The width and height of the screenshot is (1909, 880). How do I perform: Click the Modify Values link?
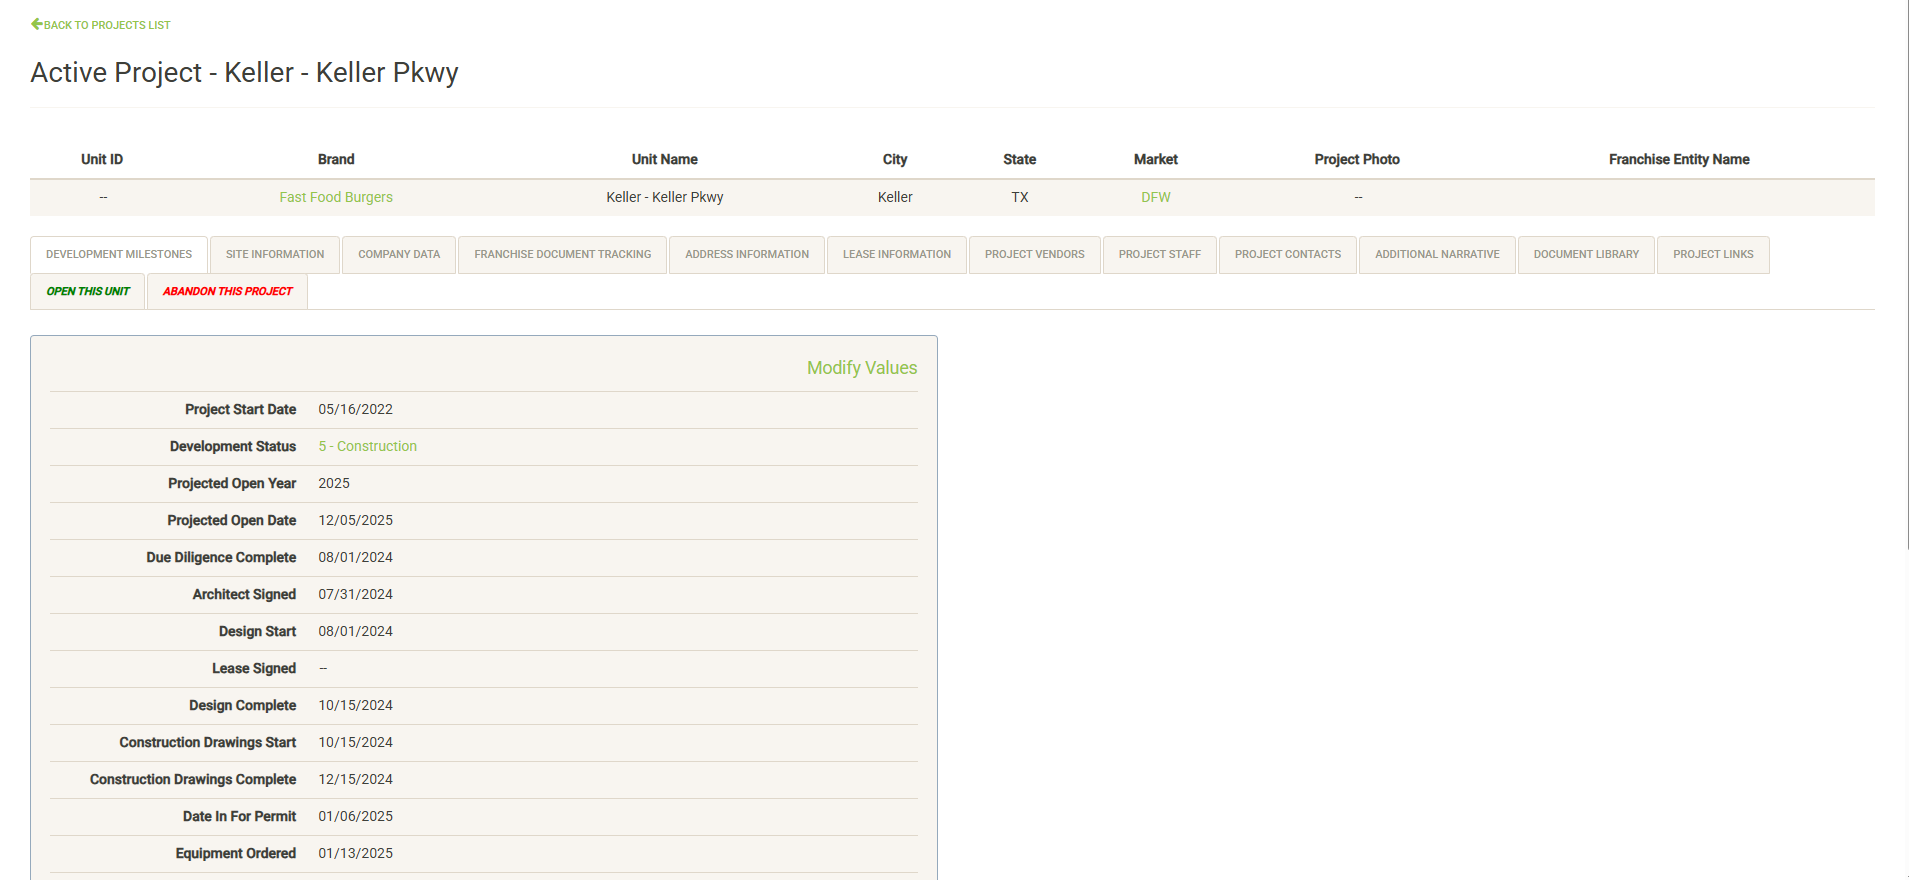click(x=861, y=368)
